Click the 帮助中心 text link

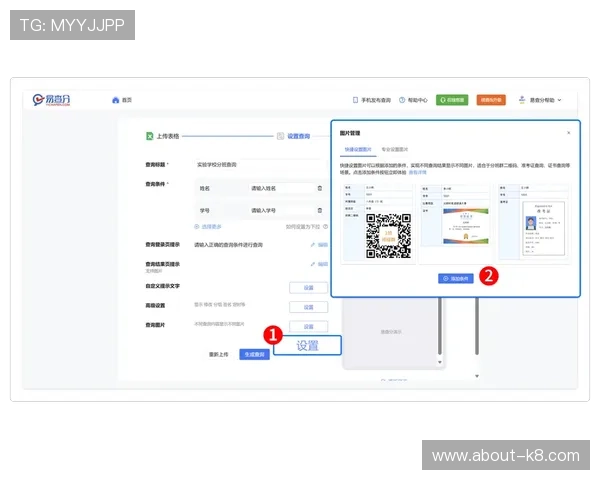(417, 100)
